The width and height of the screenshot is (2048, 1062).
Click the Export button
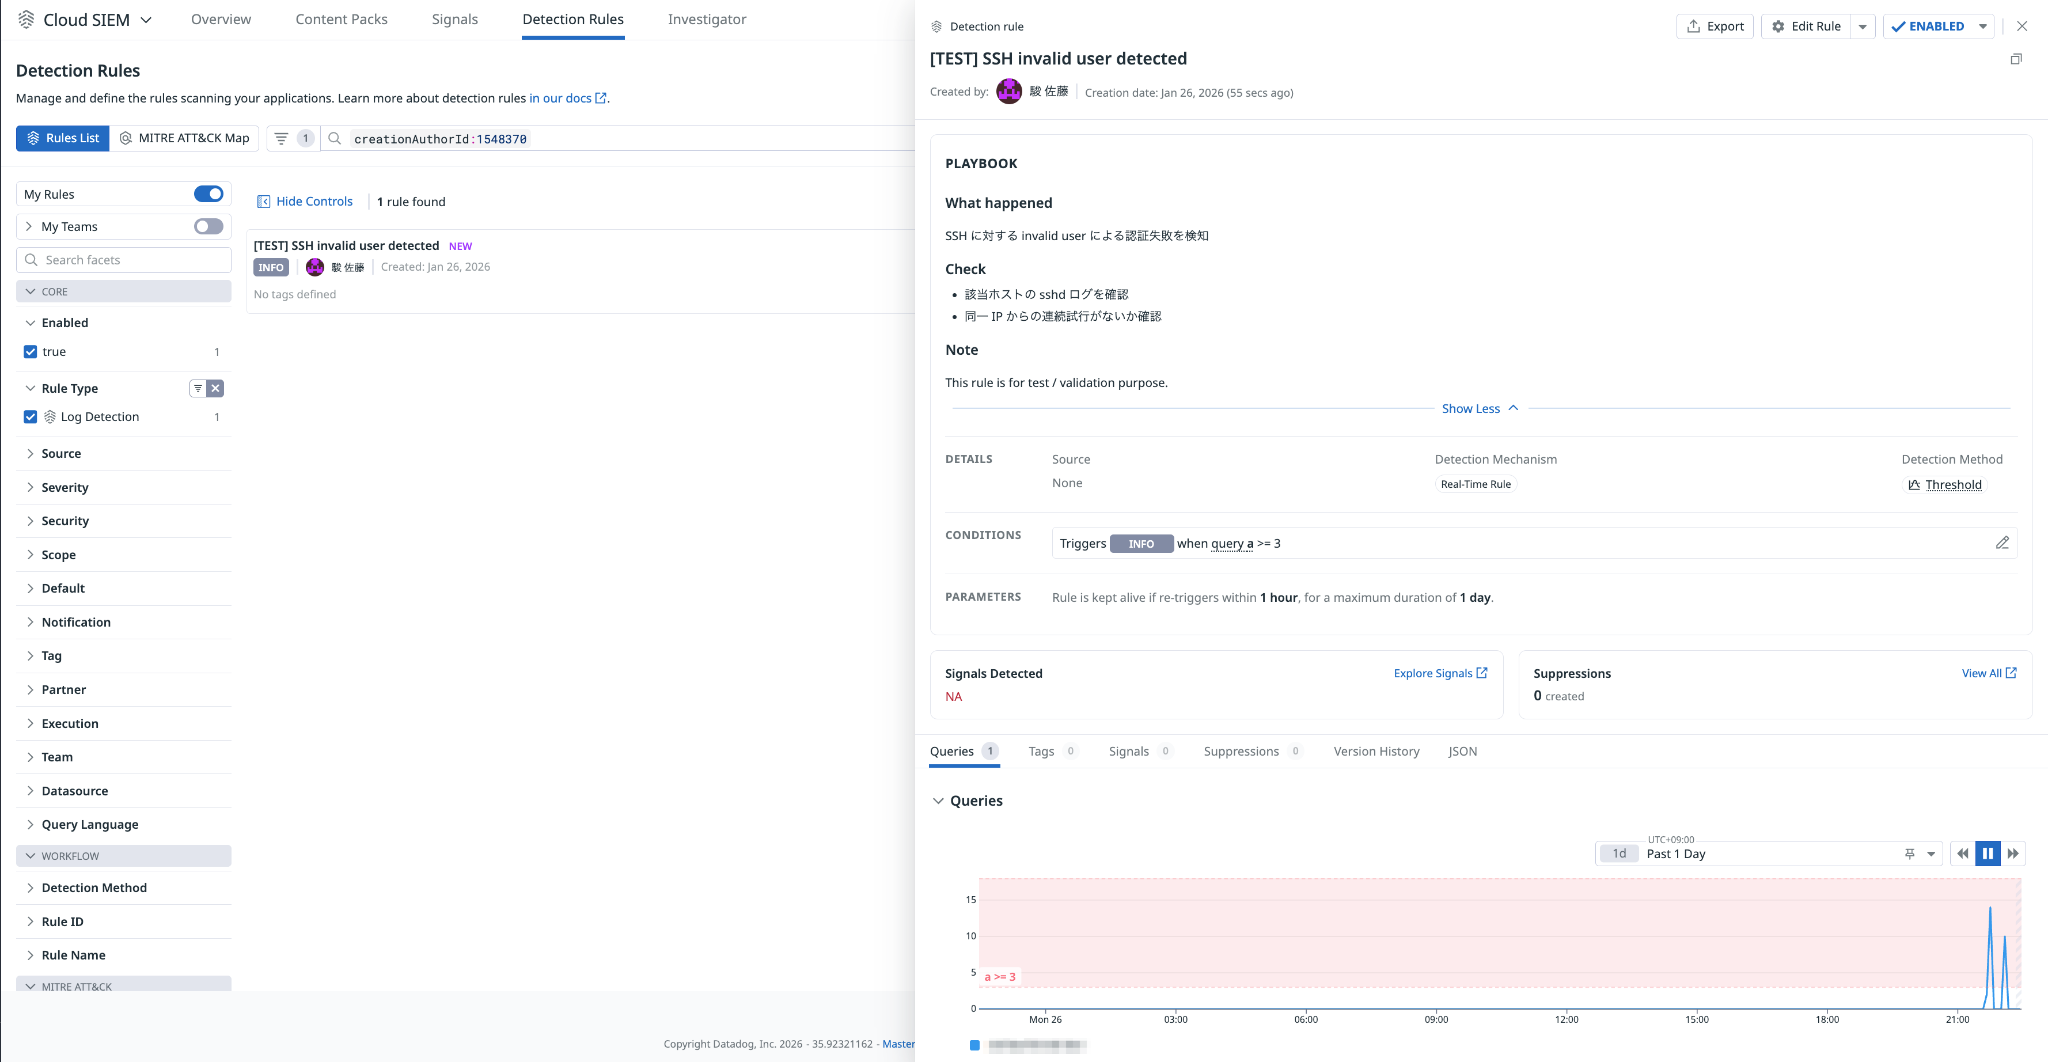[x=1715, y=27]
